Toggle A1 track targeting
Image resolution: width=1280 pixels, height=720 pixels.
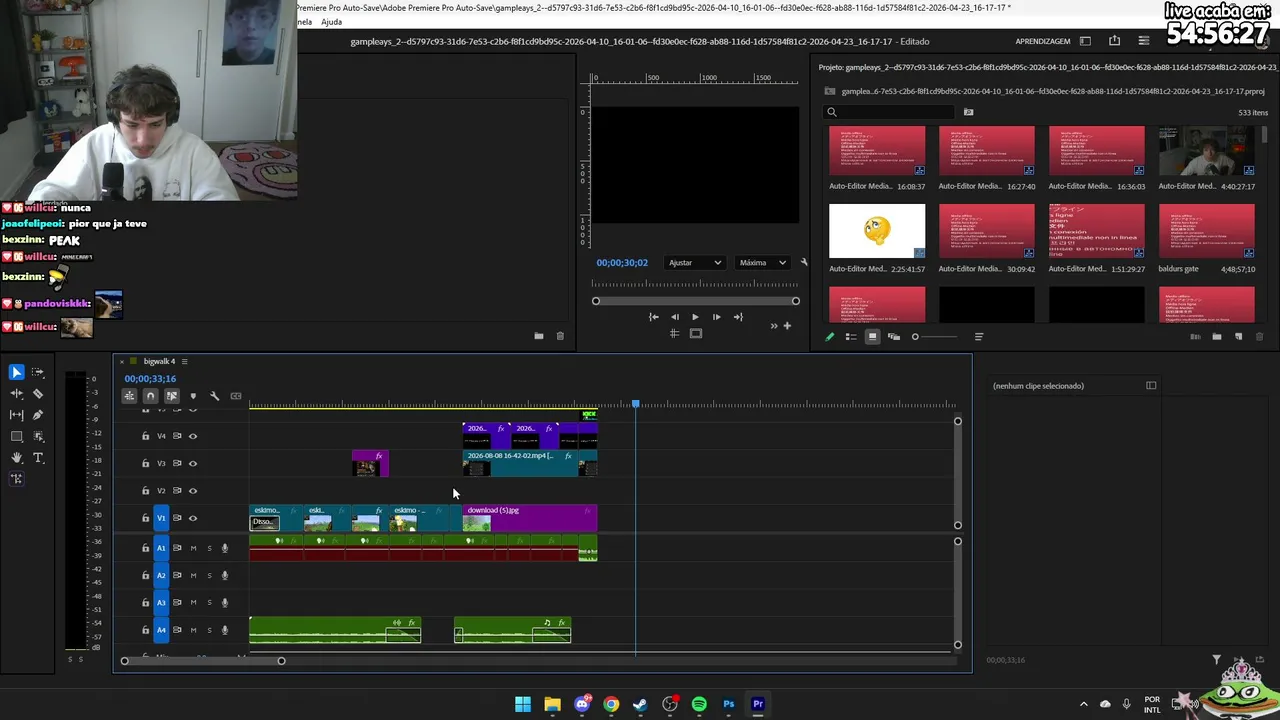[x=161, y=548]
